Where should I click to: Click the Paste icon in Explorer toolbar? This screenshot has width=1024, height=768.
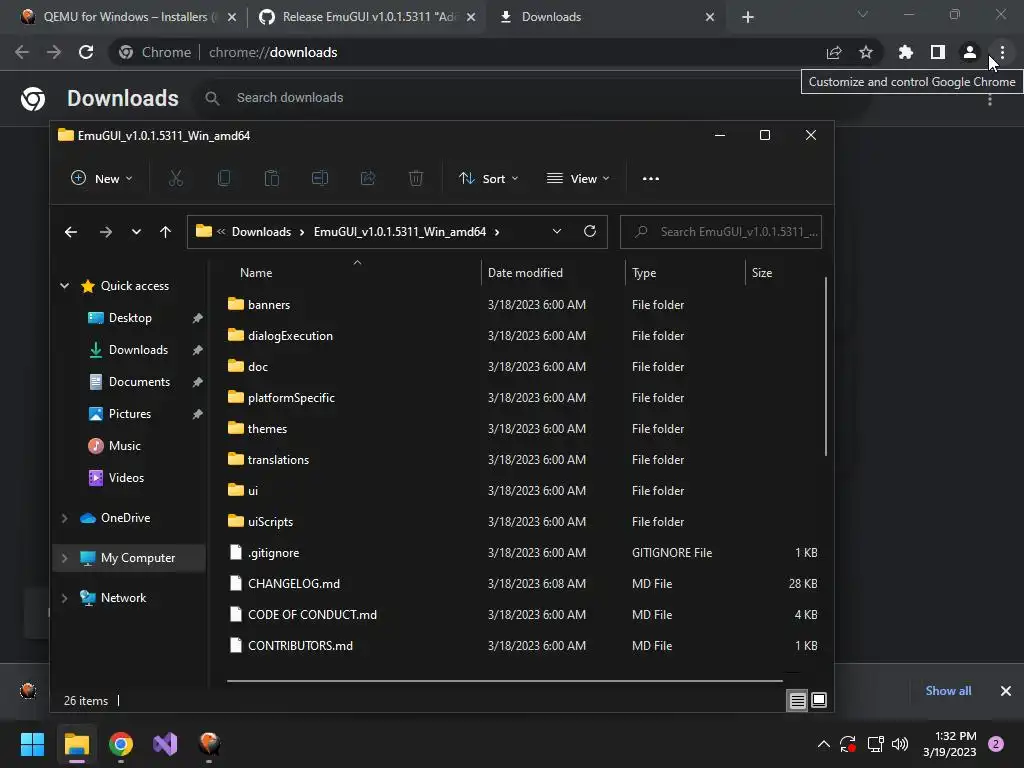(272, 178)
